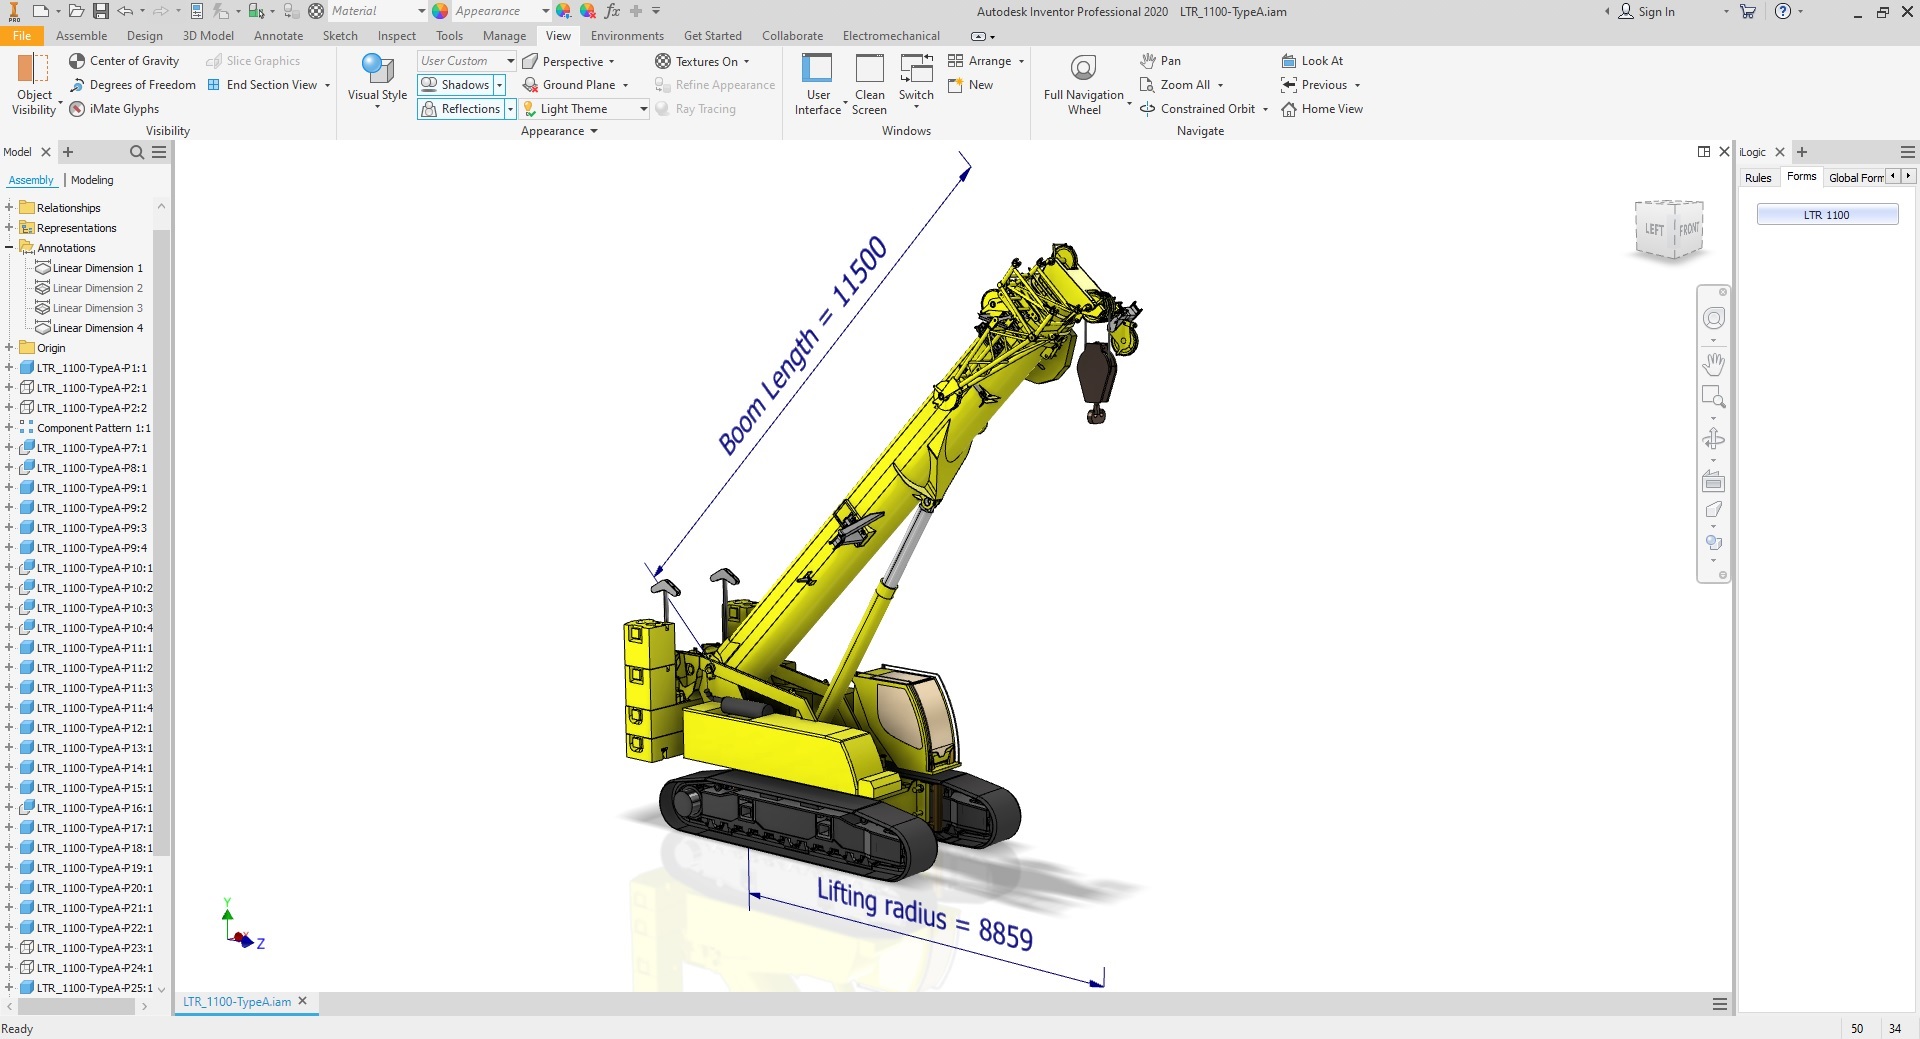Click the Degrees of Freedom icon

tap(77, 85)
